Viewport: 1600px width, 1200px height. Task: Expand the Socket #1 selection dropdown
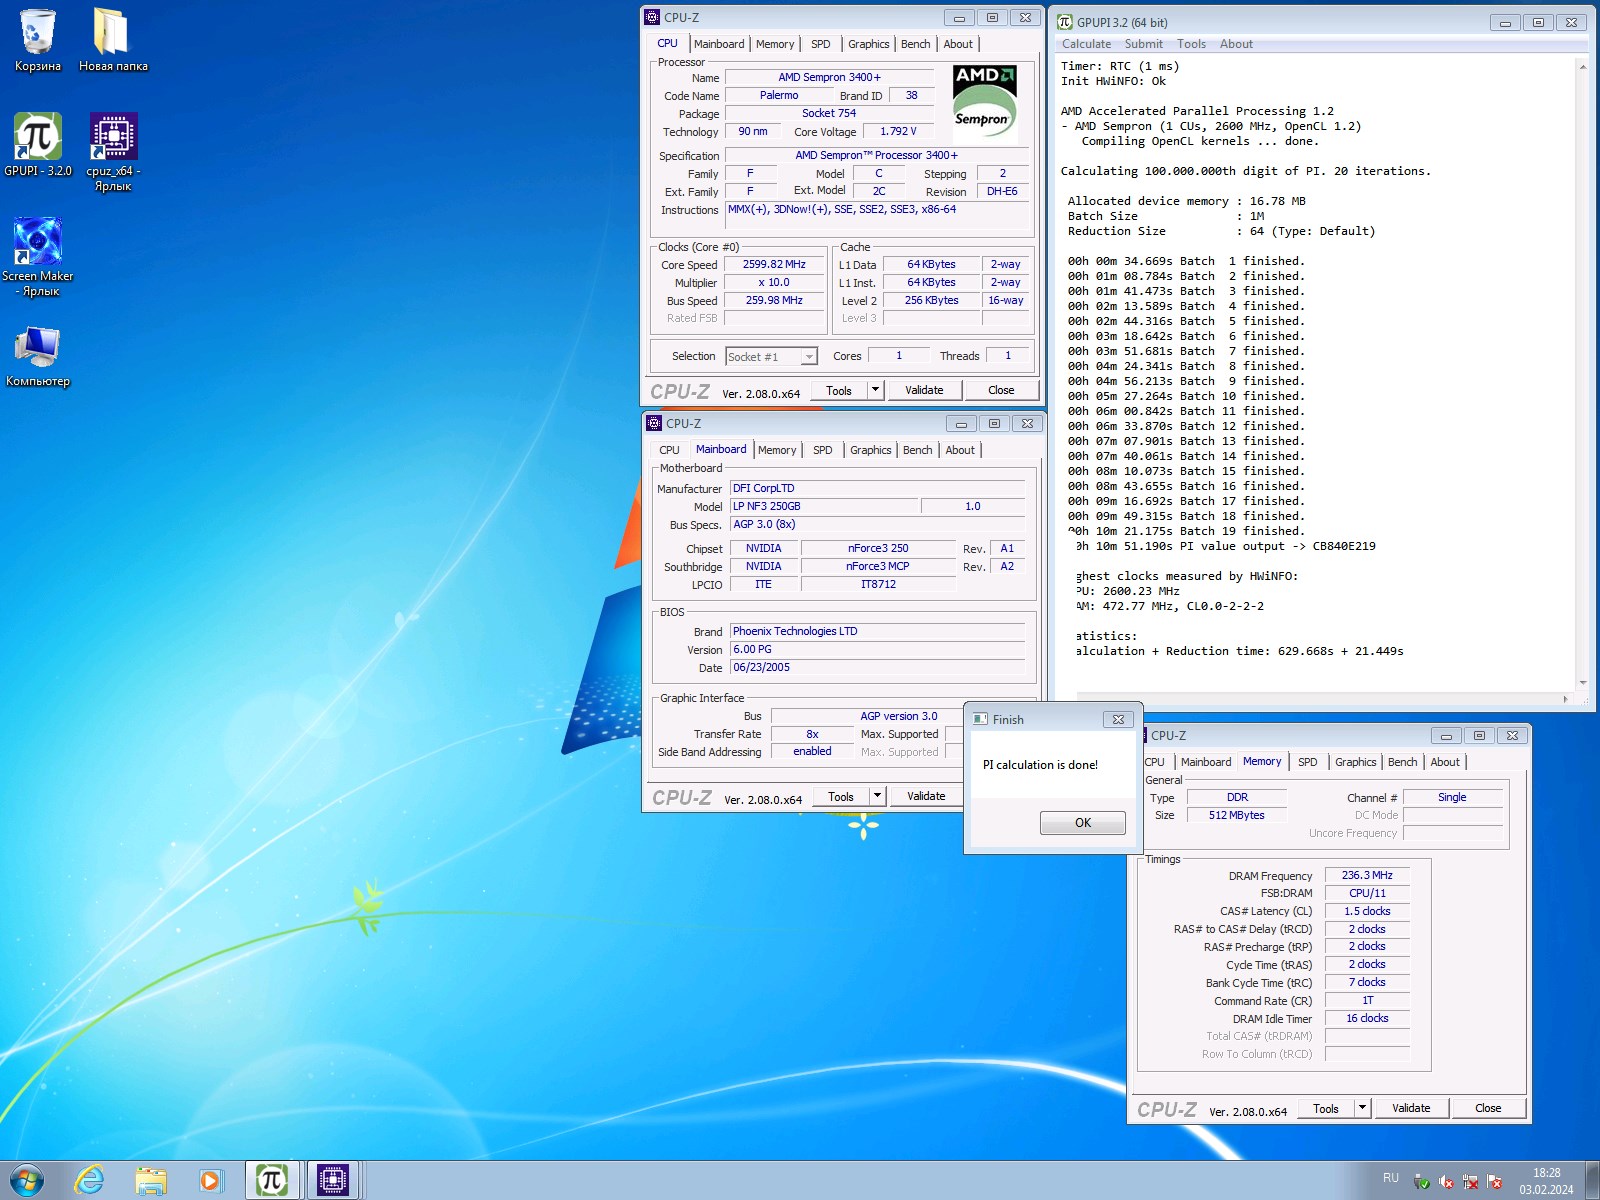click(x=809, y=357)
